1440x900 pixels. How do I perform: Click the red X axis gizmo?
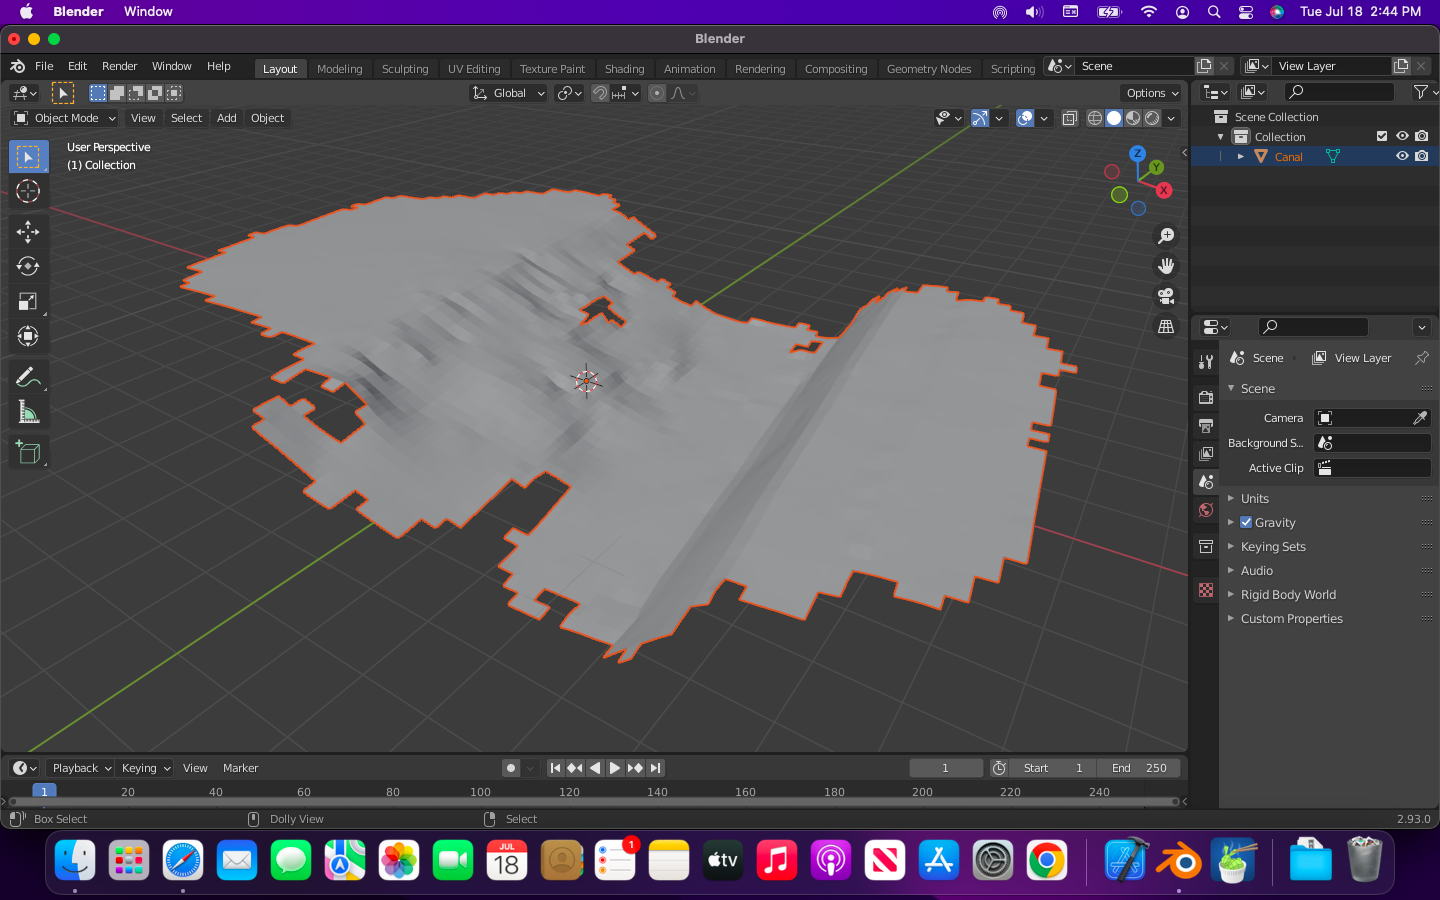(1164, 190)
